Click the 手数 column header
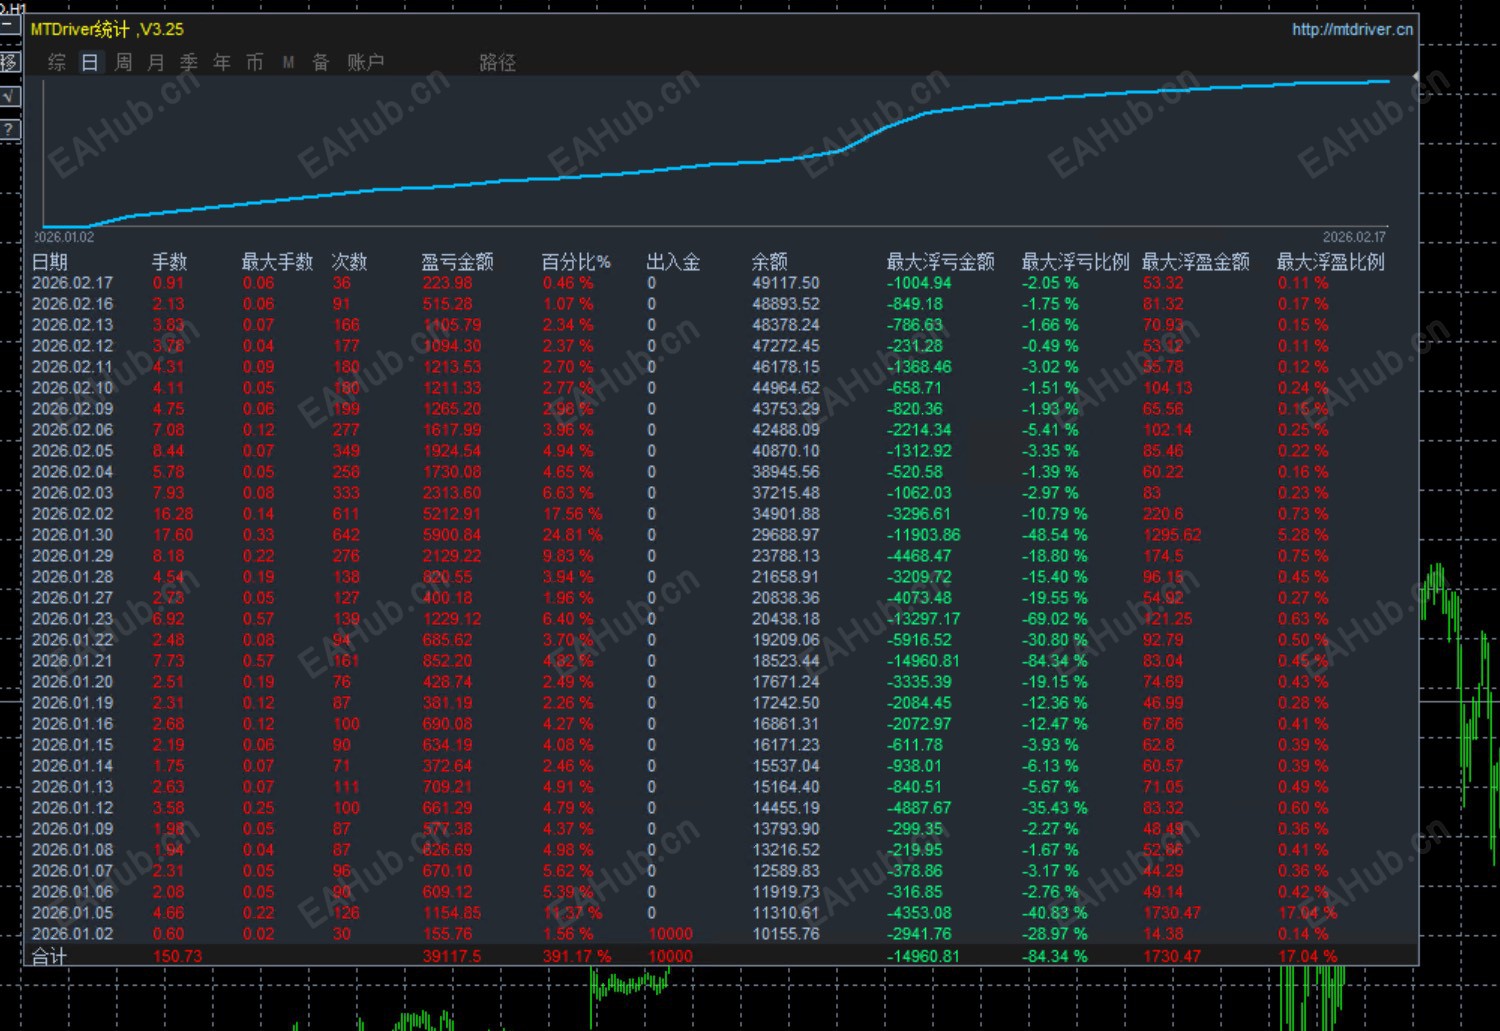 click(x=170, y=262)
